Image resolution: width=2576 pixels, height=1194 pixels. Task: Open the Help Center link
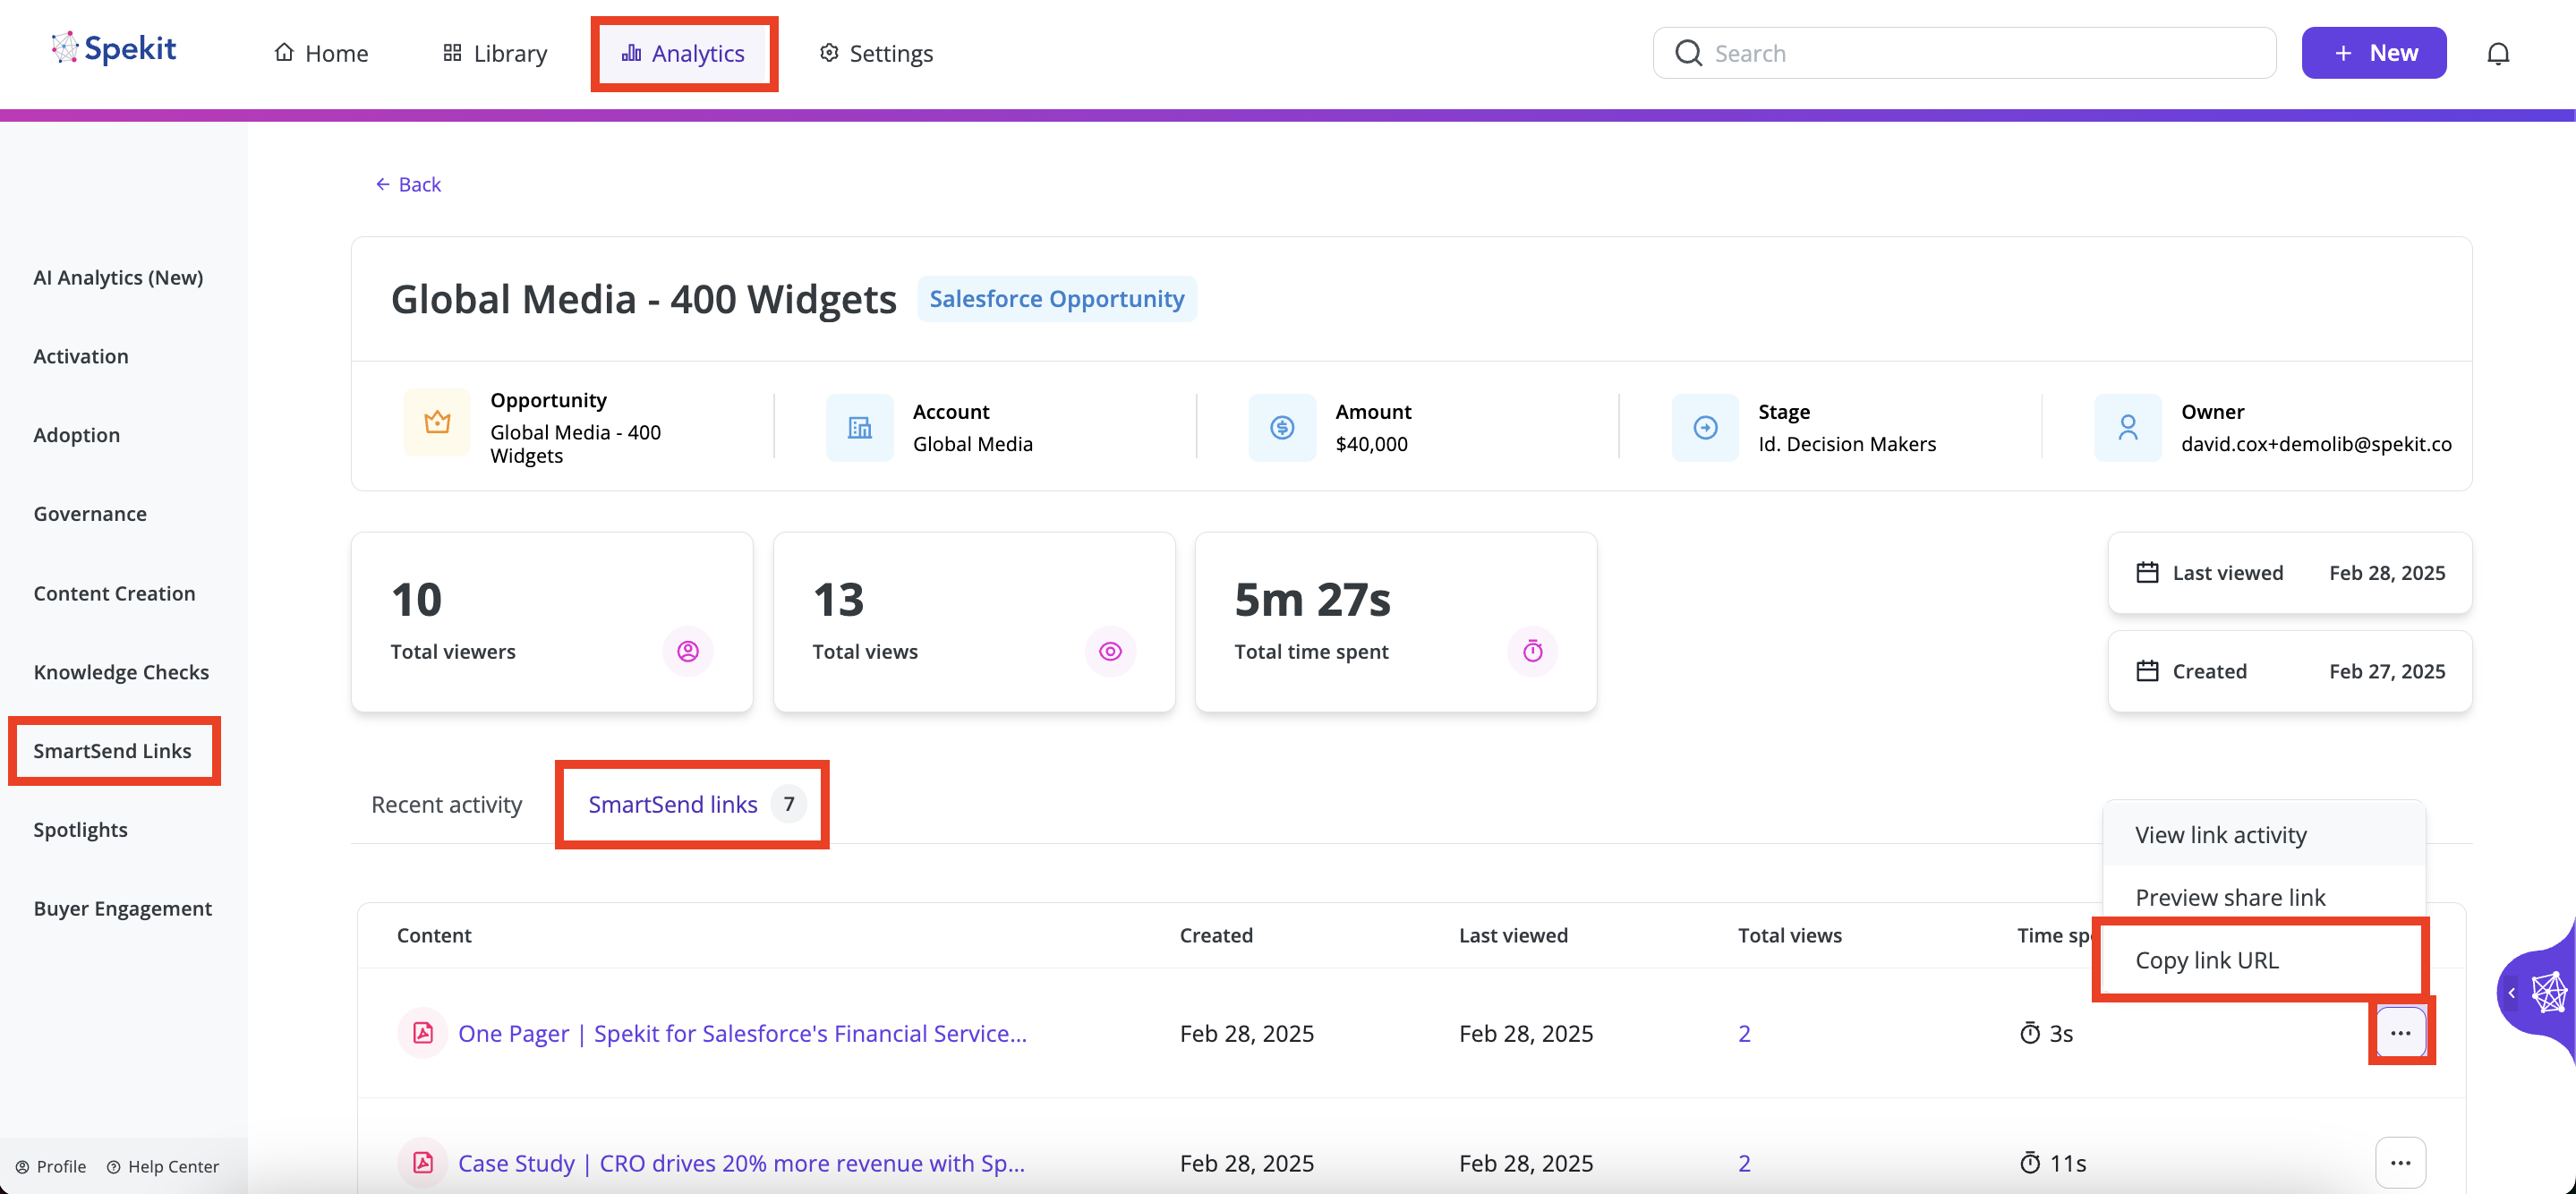pos(163,1166)
